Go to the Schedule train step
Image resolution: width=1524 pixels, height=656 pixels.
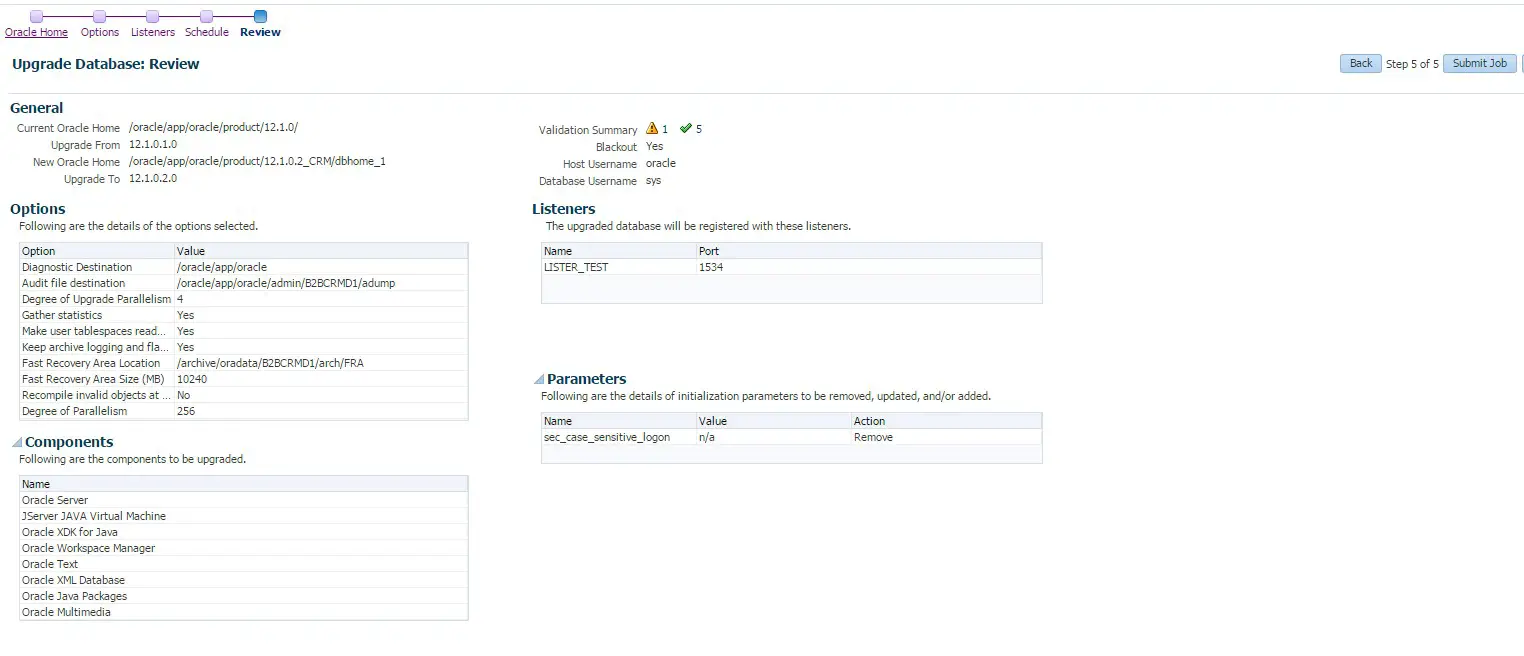point(207,32)
